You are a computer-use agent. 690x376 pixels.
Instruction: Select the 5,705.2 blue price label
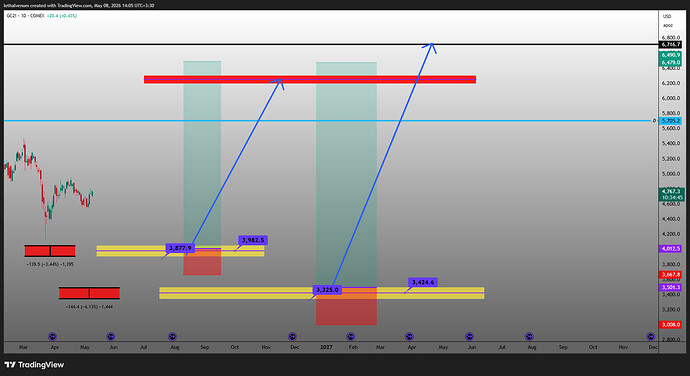671,121
